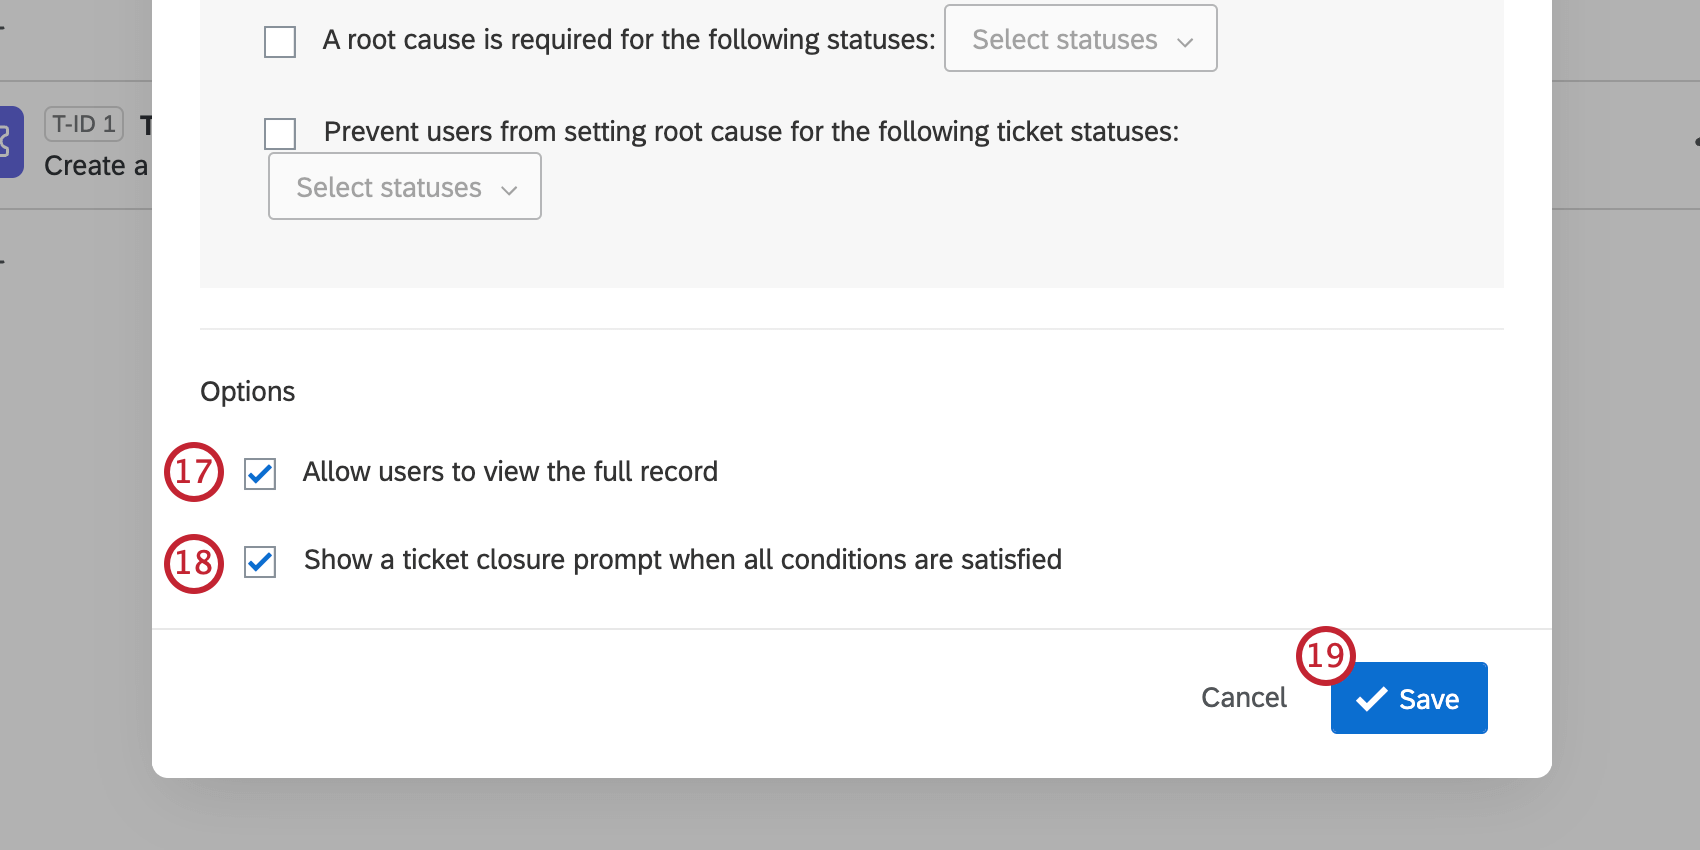Click the chevron in the top Select statuses box
This screenshot has height=850, width=1700.
pos(1186,43)
